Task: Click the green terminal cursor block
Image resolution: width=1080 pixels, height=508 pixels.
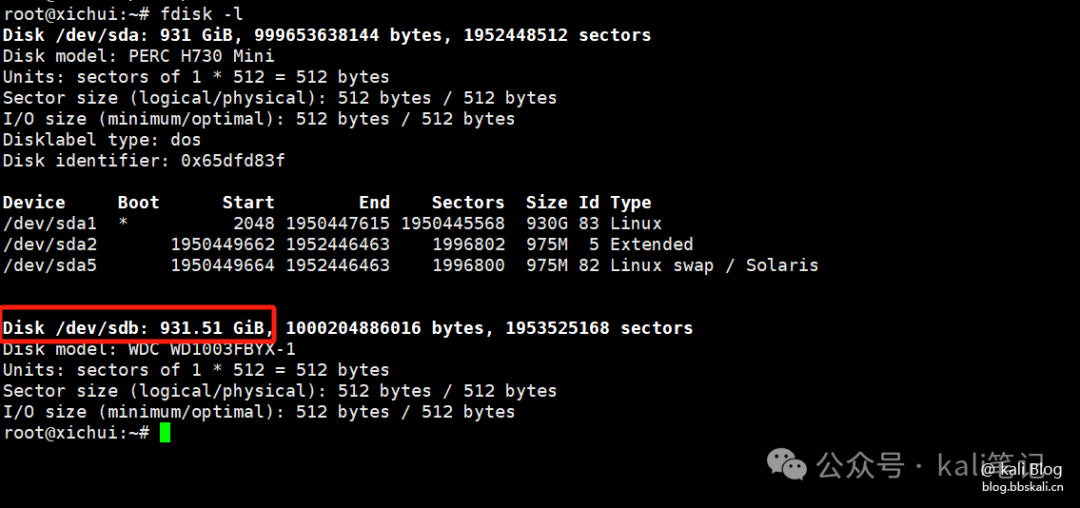Action: (165, 433)
